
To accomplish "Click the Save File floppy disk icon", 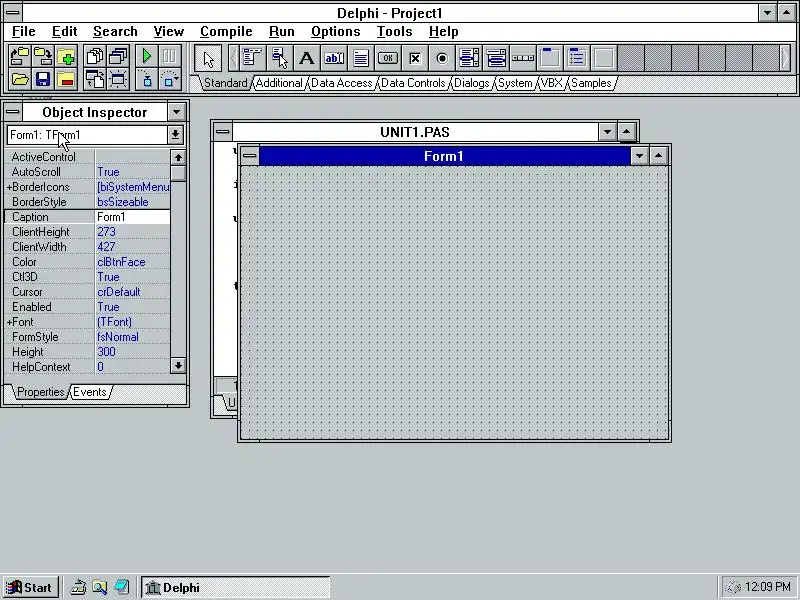I will point(43,80).
